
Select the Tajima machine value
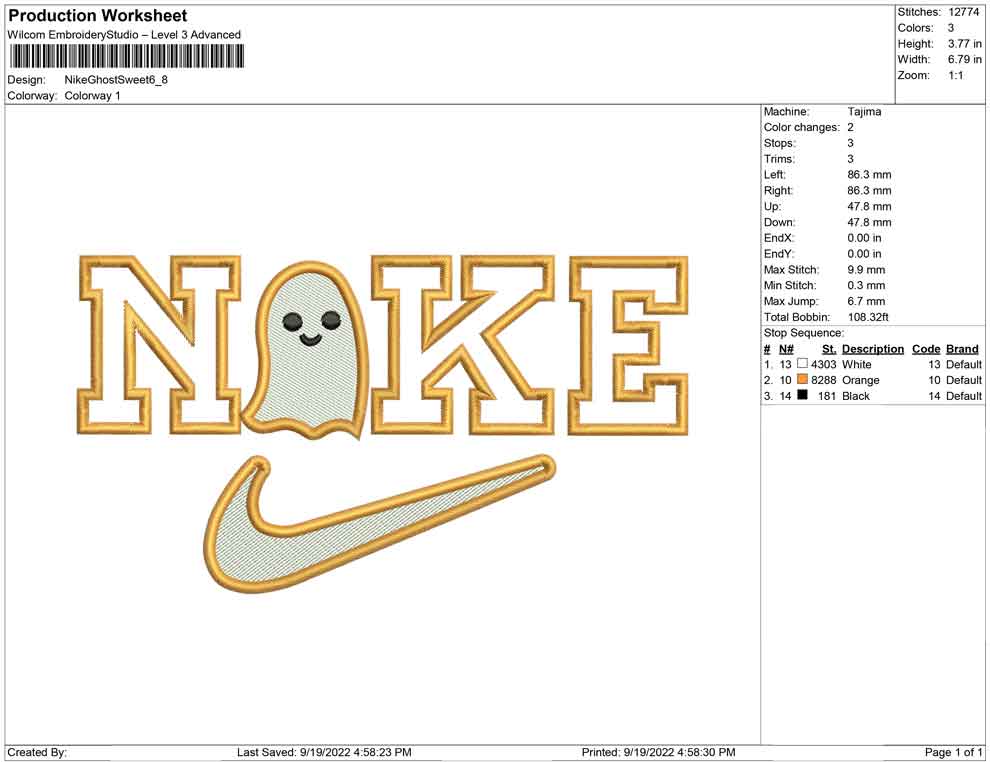pos(864,112)
